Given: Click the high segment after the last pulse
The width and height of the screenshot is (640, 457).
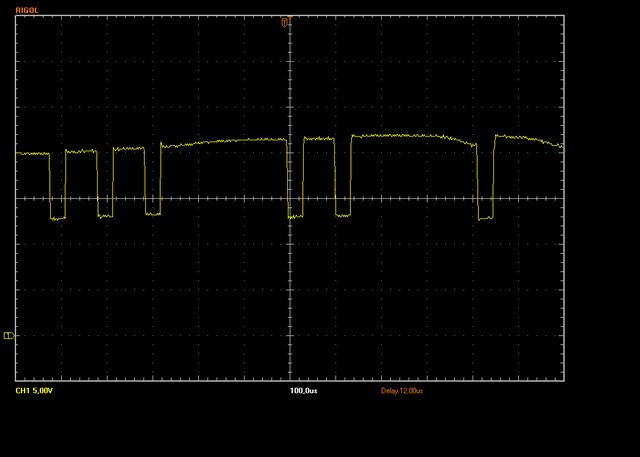Looking at the screenshot, I should click(527, 140).
